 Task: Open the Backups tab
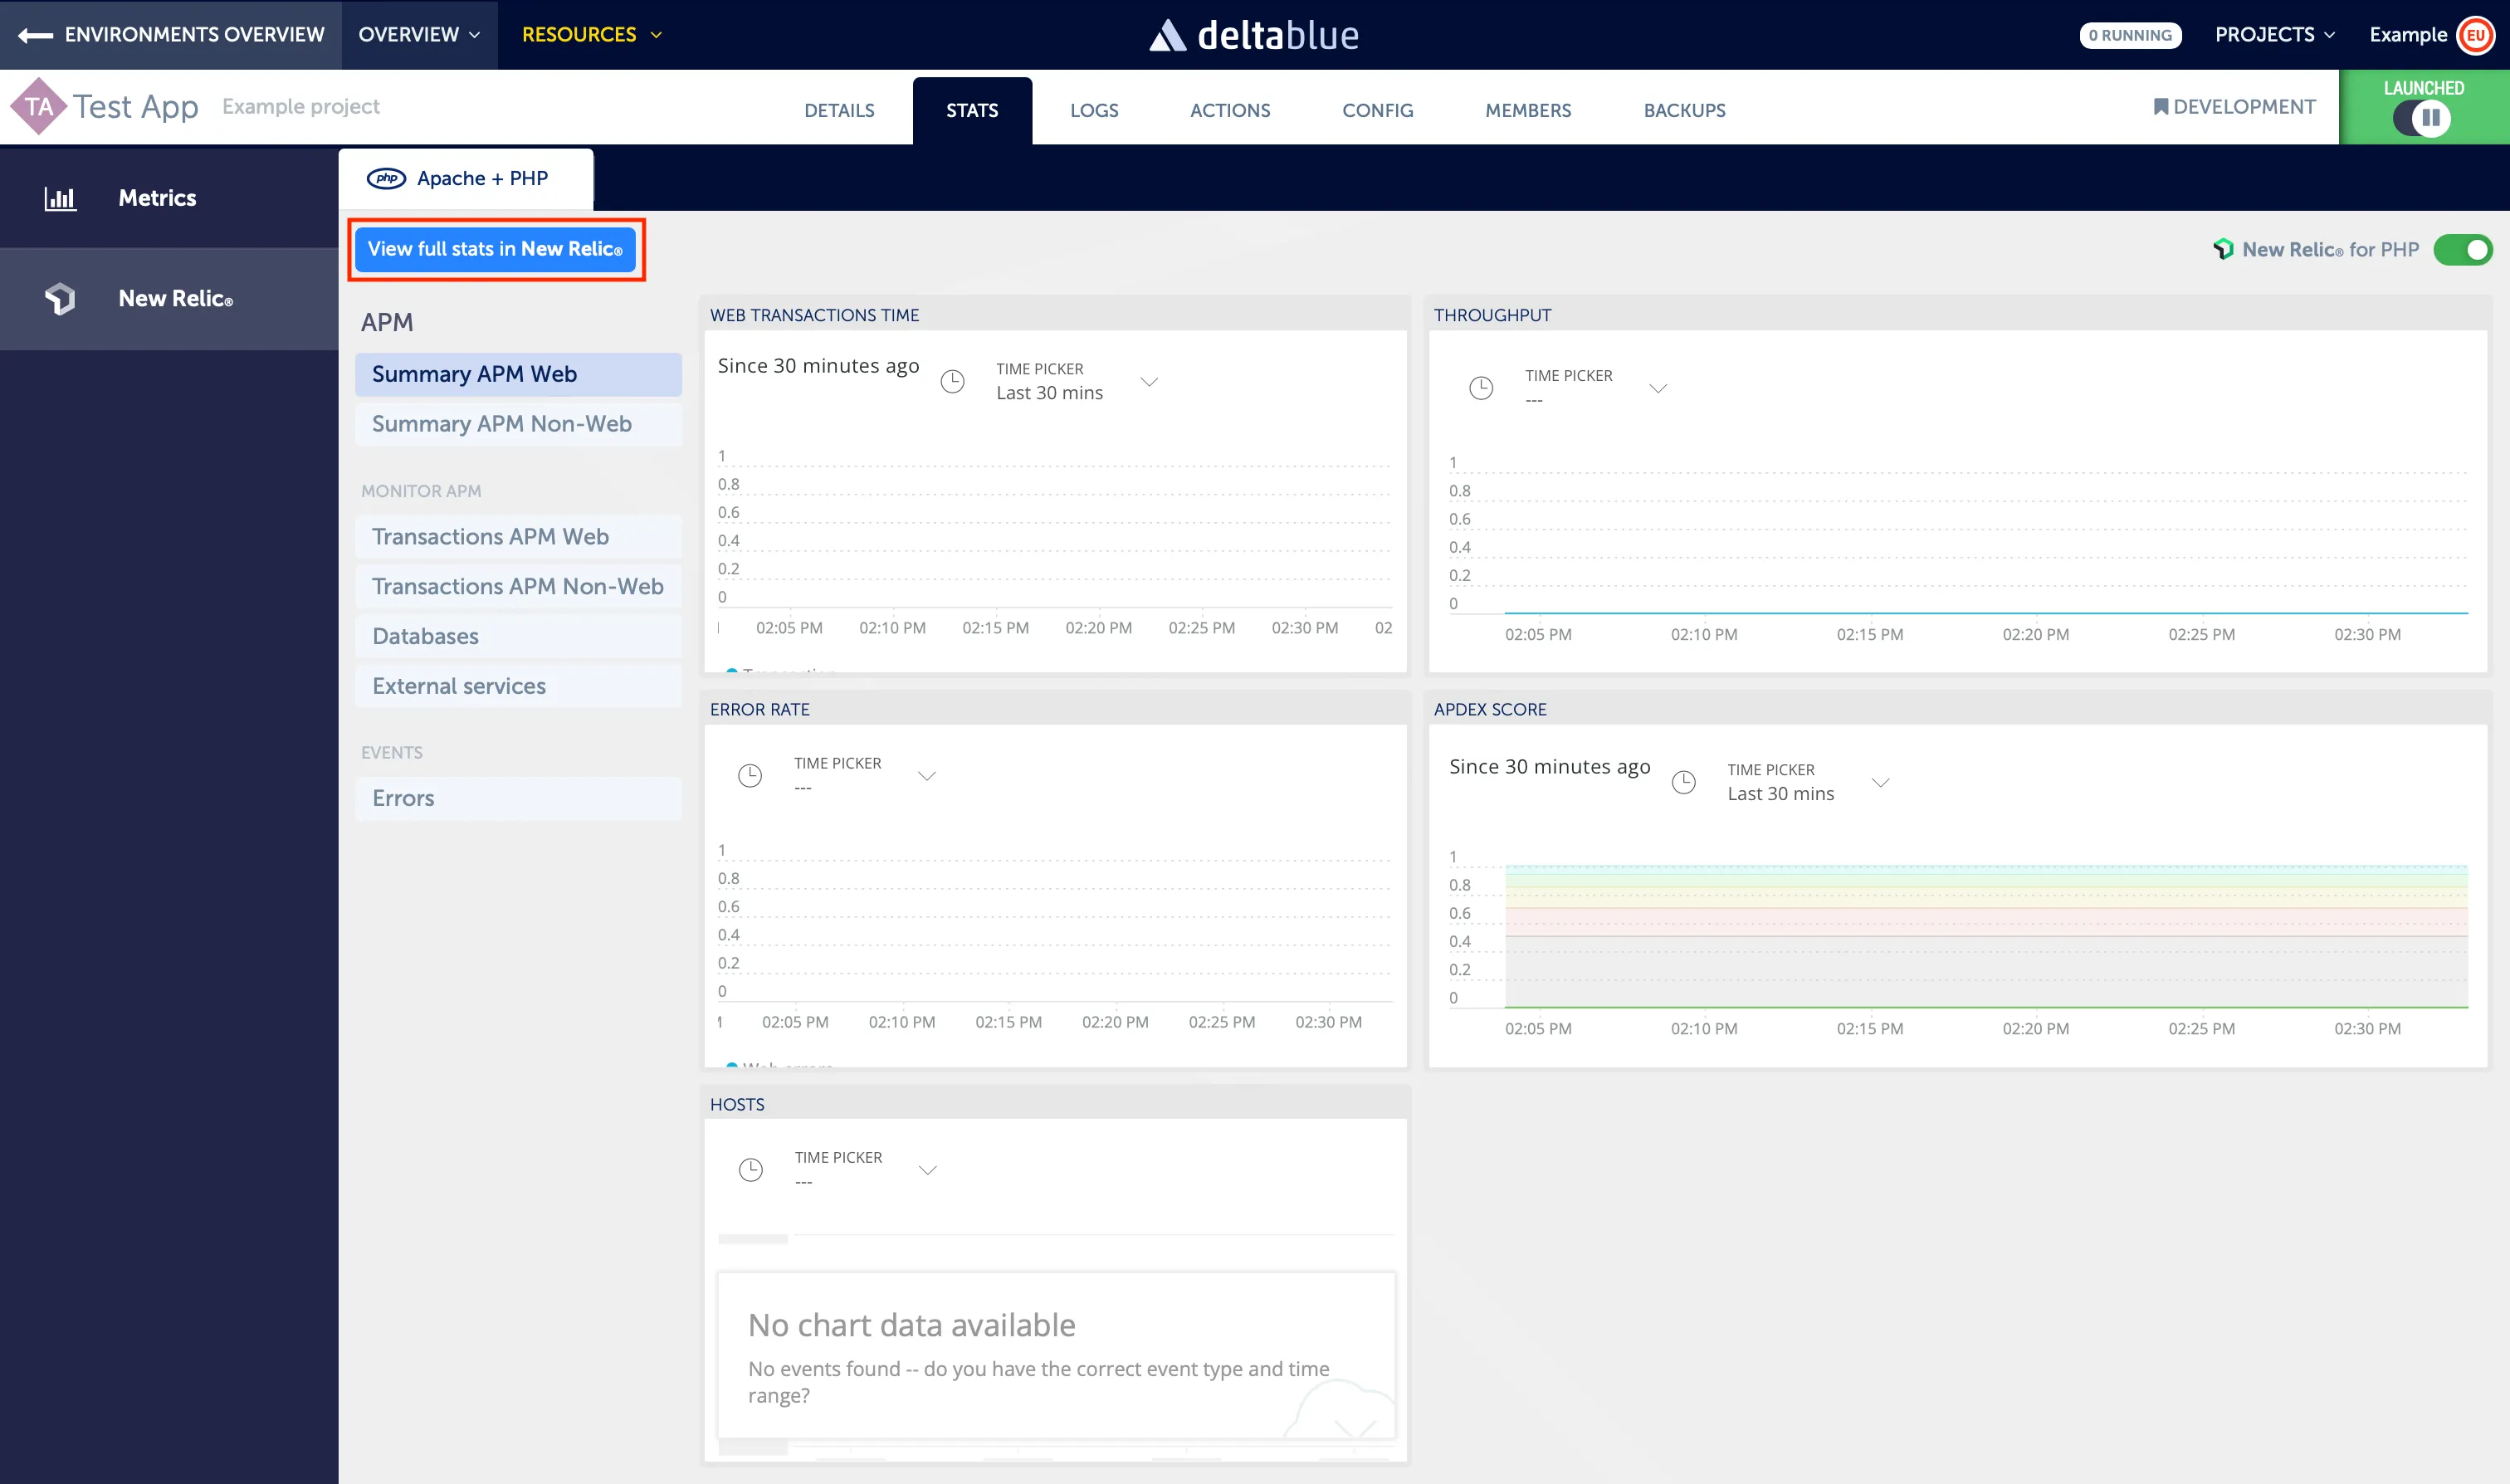(x=1684, y=110)
